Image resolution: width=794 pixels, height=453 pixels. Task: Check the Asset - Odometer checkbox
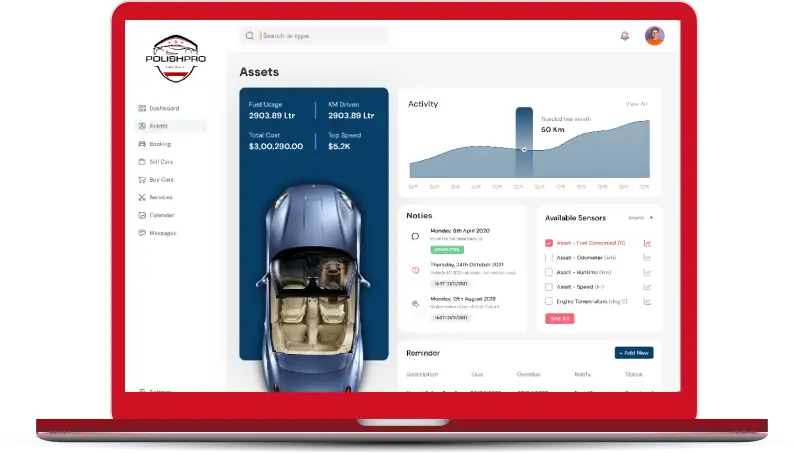[x=549, y=257]
